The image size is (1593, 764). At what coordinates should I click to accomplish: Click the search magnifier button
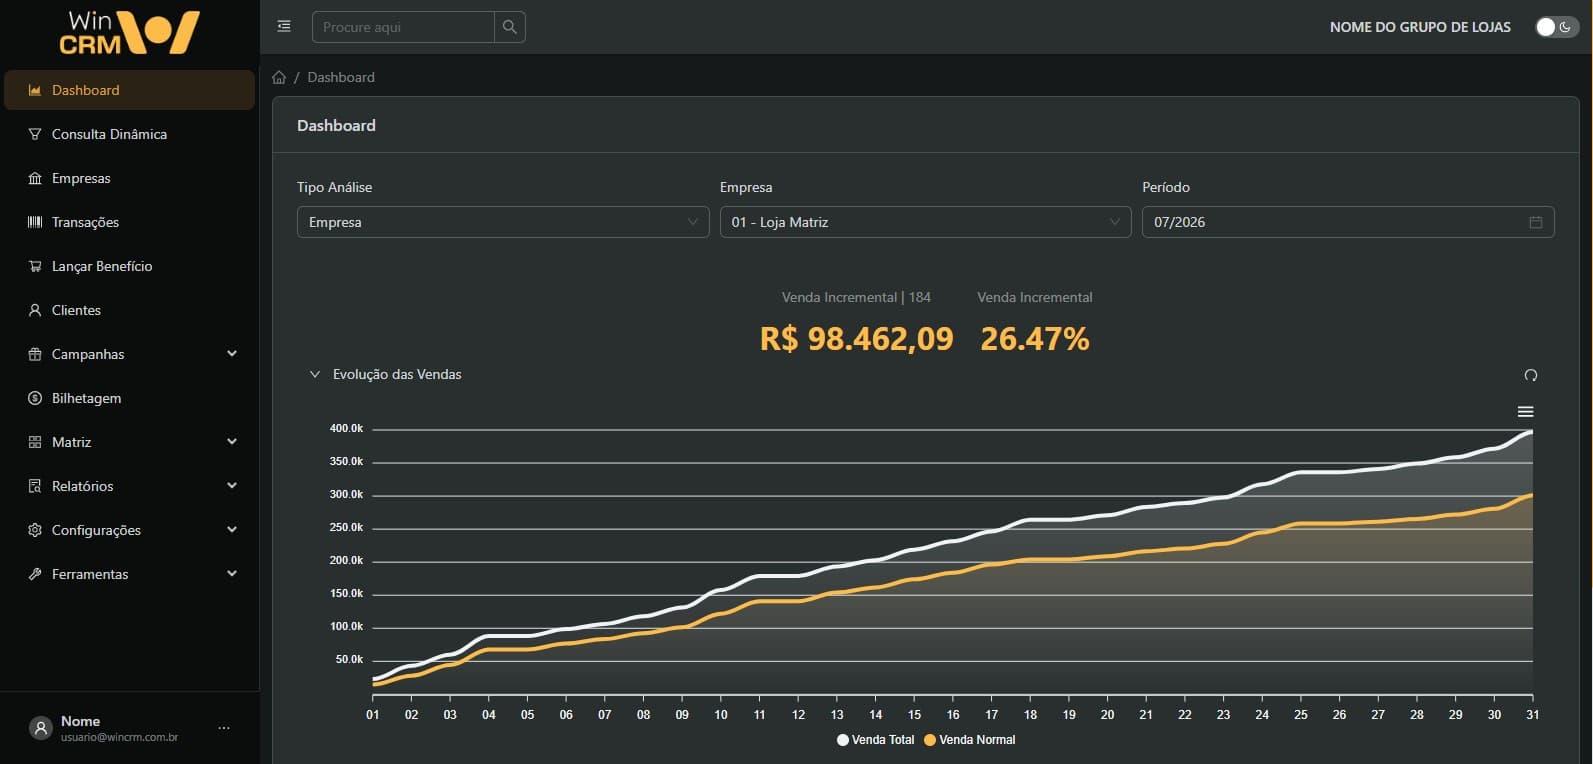510,27
